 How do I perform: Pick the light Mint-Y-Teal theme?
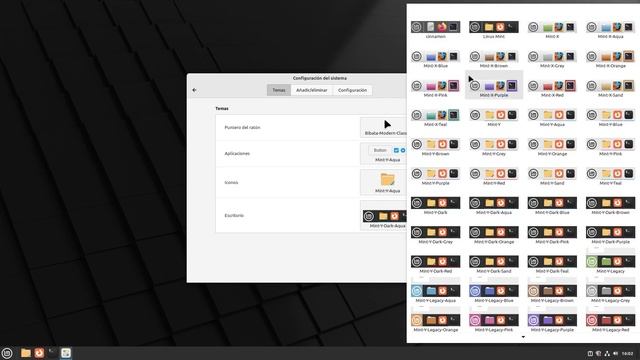(x=611, y=176)
